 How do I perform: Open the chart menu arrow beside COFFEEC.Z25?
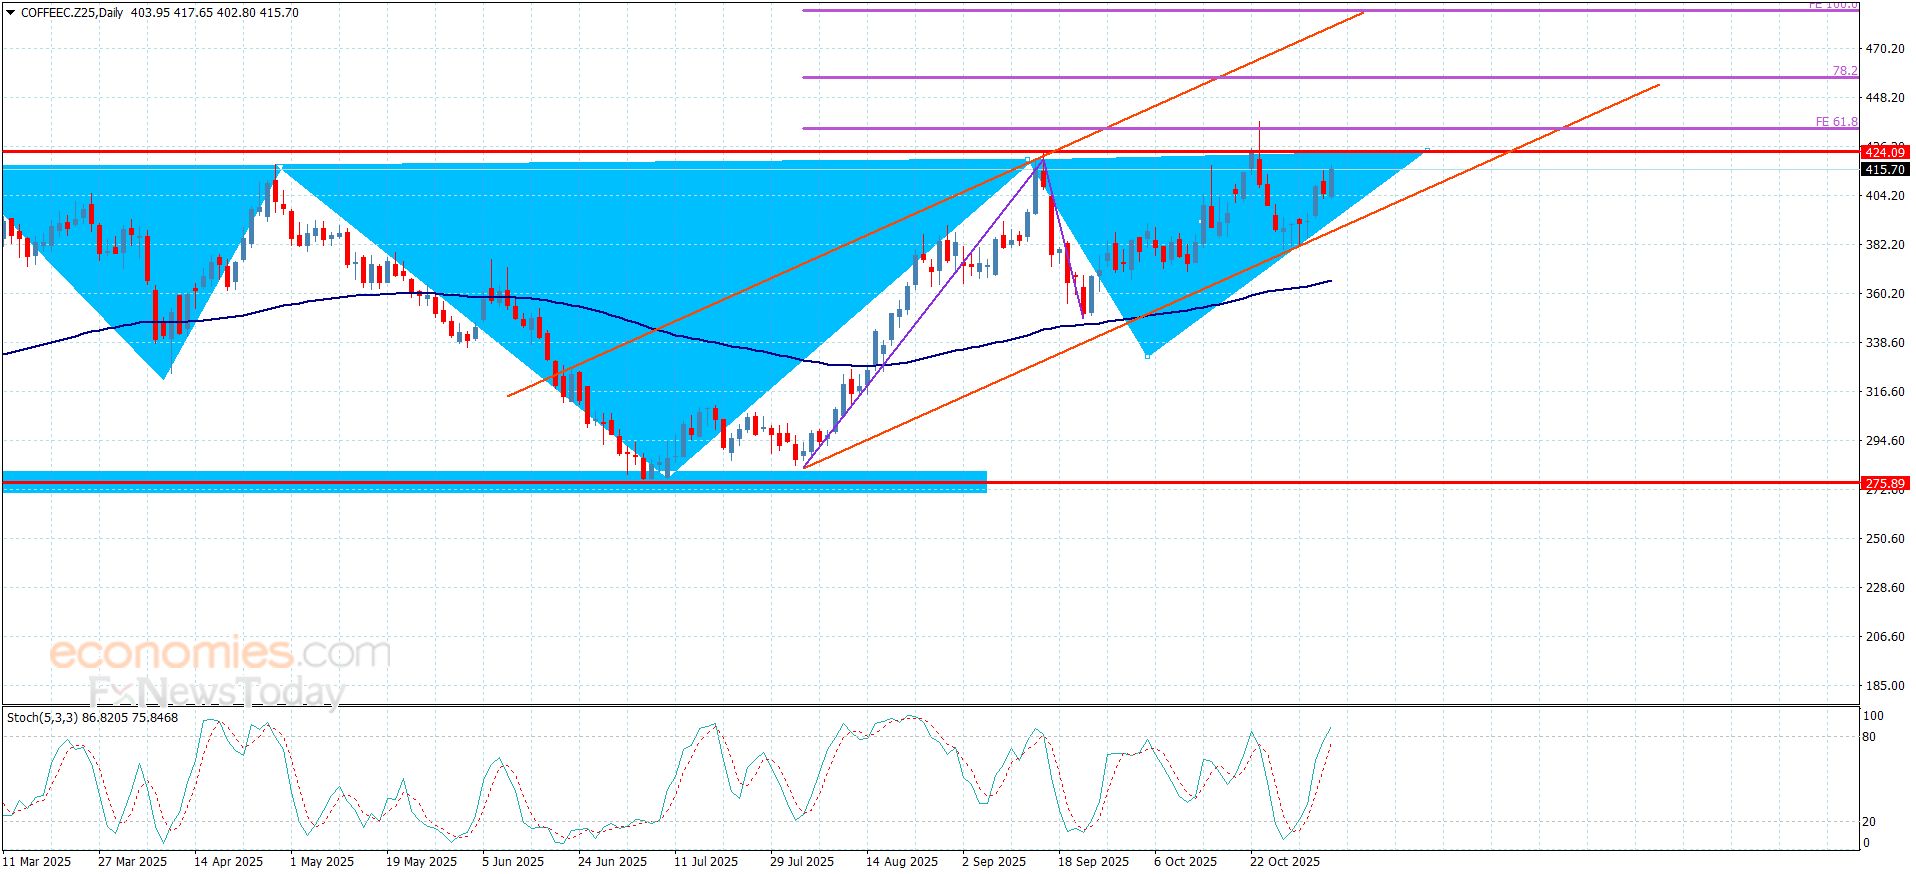(11, 13)
